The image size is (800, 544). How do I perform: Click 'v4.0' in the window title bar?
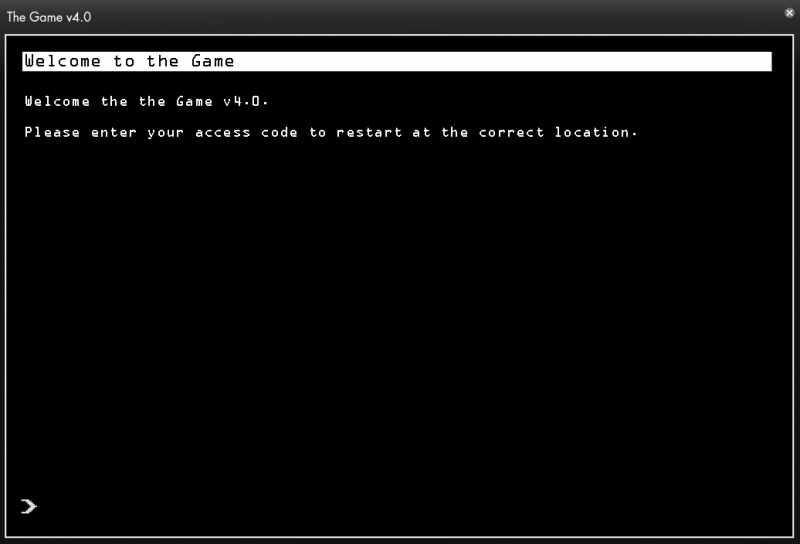click(79, 17)
